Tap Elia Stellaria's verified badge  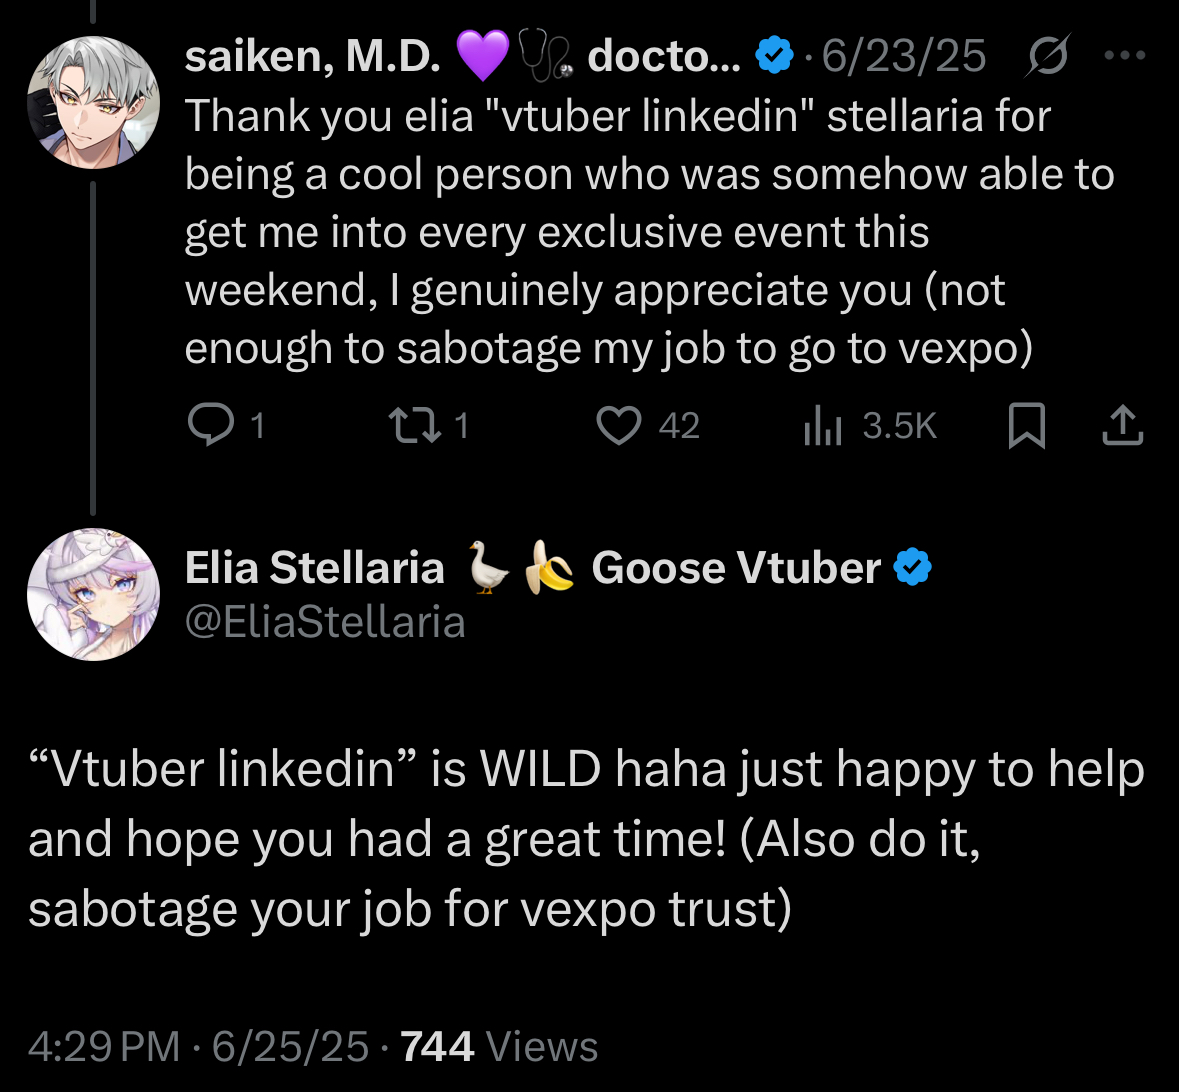[x=912, y=567]
